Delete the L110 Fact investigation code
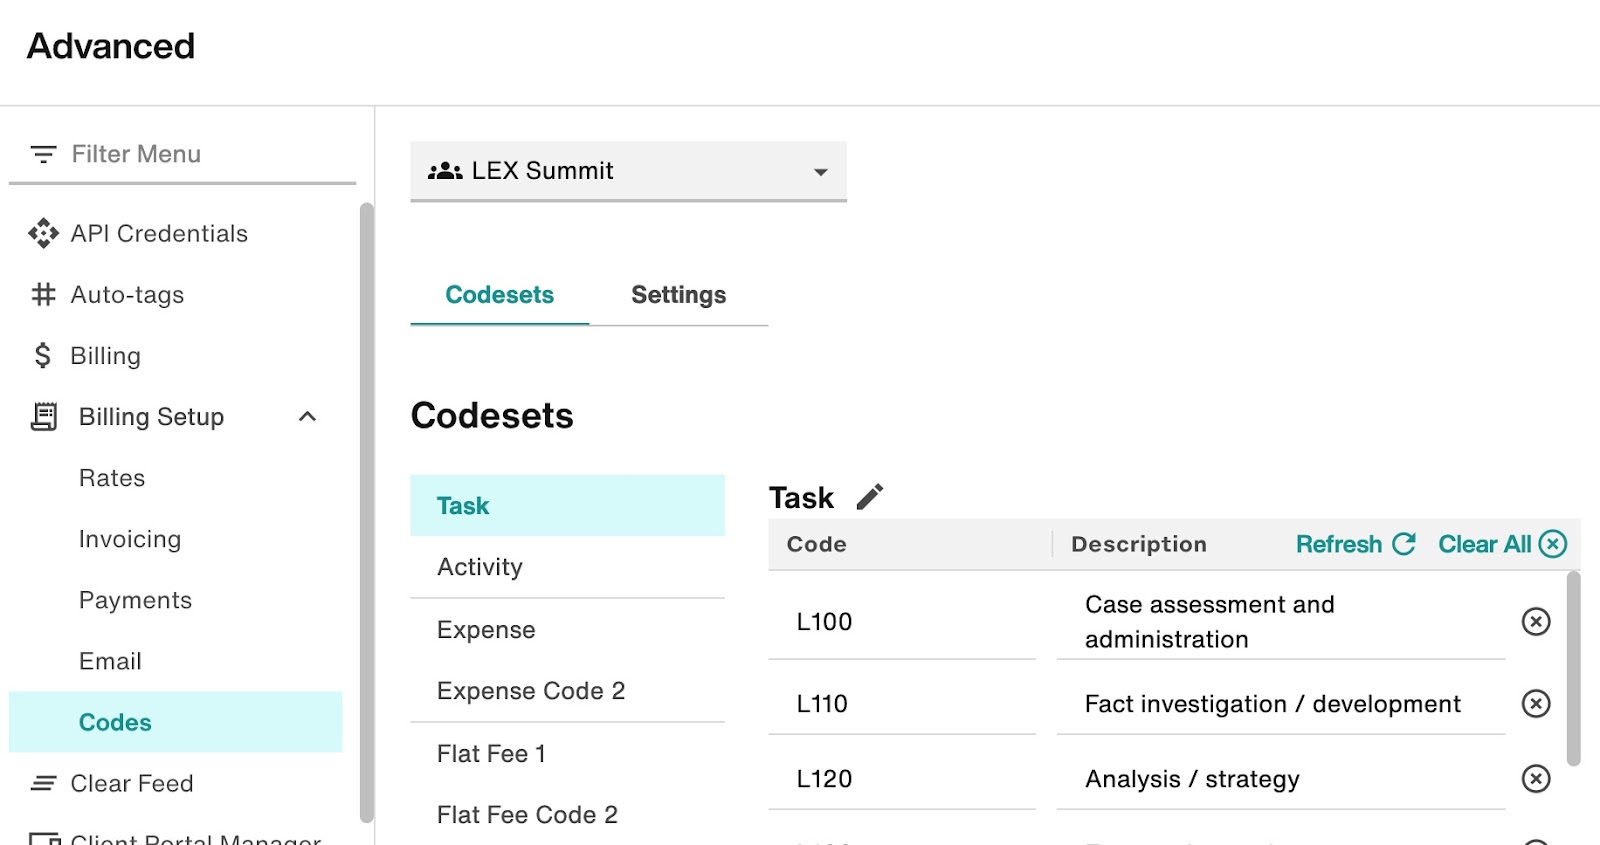1600x845 pixels. pyautogui.click(x=1535, y=704)
